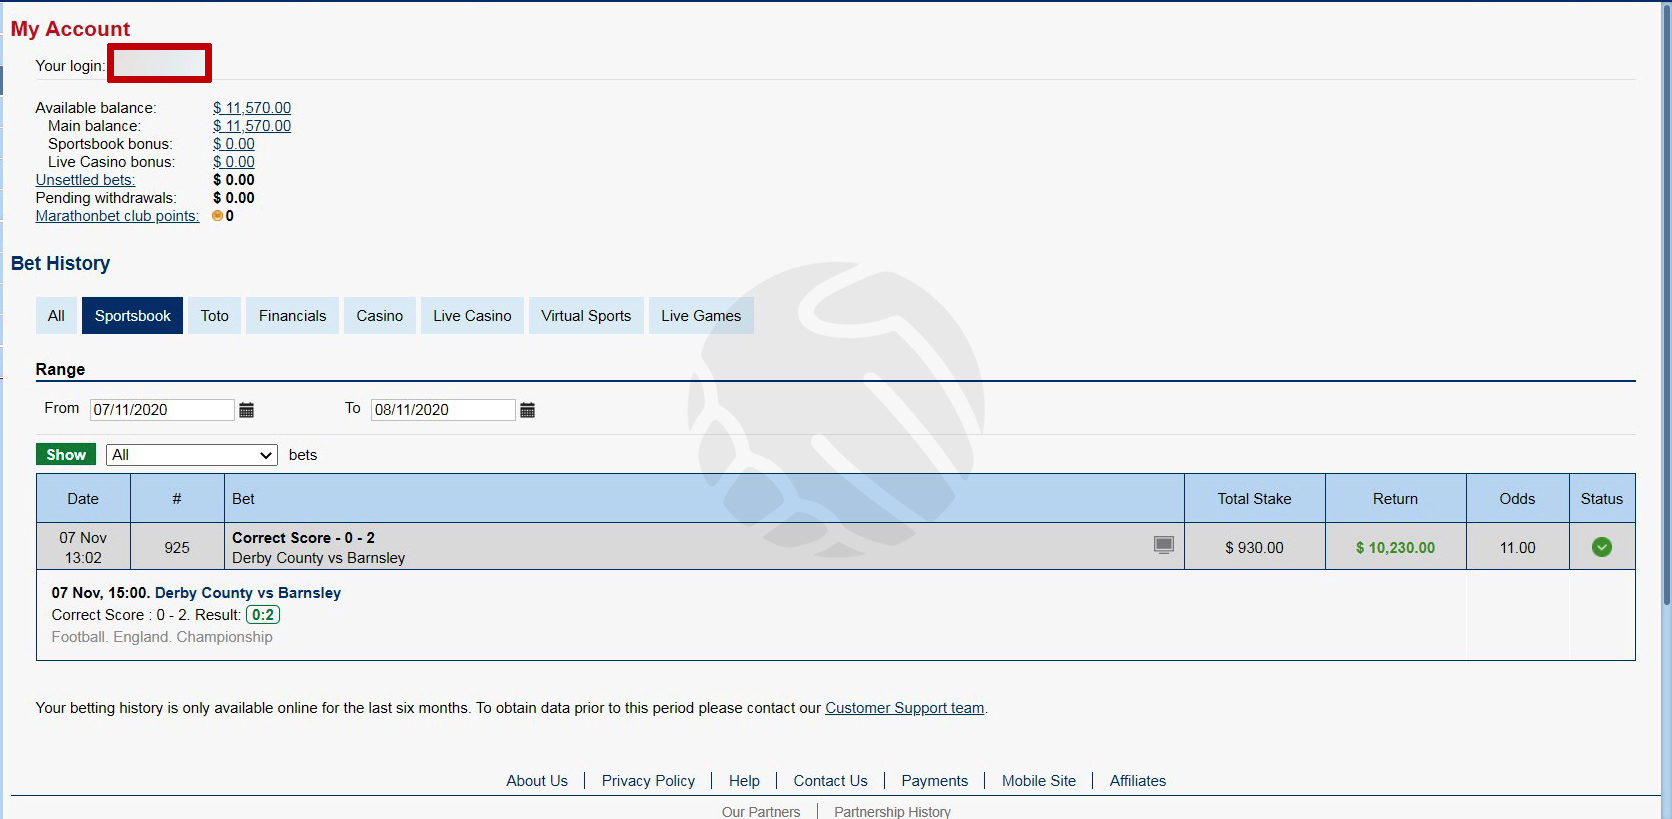Click the Sportsbook bonus $0.00 link

[234, 144]
